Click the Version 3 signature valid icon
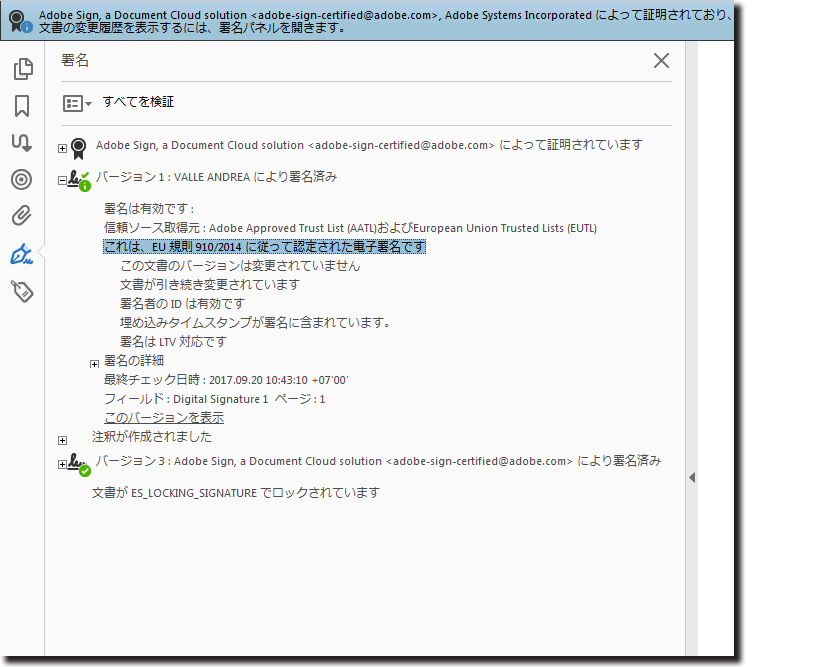829x667 pixels. pyautogui.click(x=79, y=465)
